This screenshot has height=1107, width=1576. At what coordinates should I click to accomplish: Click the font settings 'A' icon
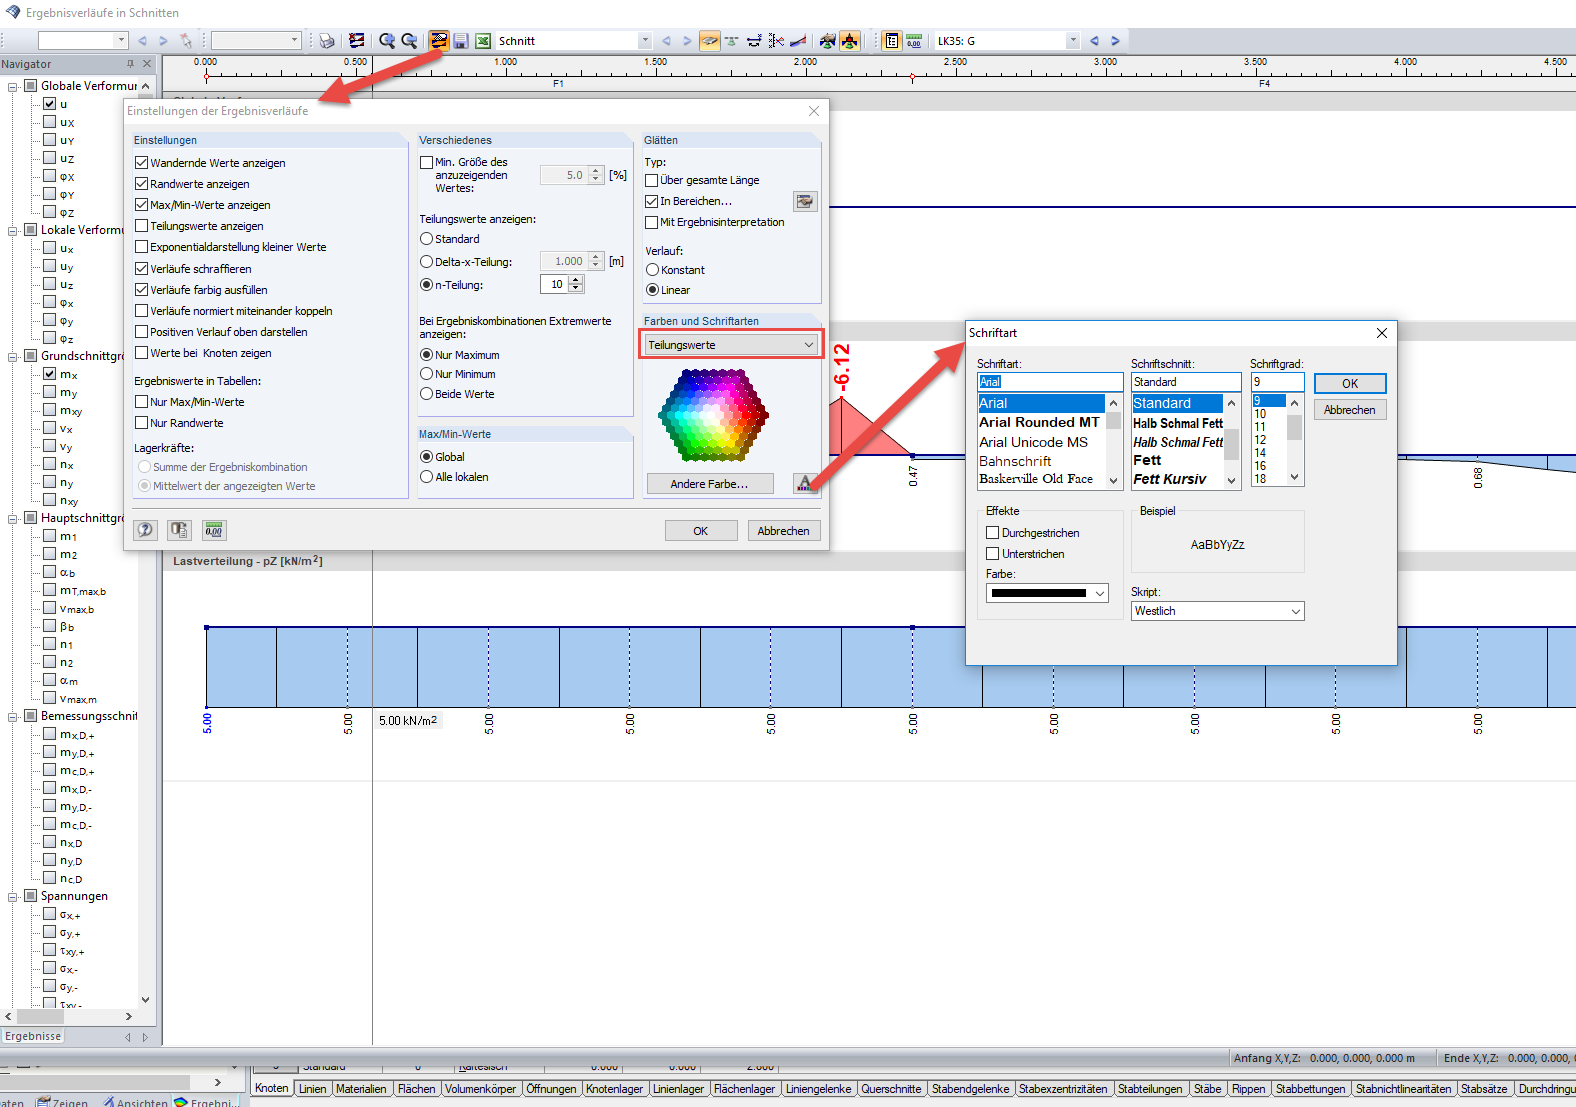[x=805, y=483]
